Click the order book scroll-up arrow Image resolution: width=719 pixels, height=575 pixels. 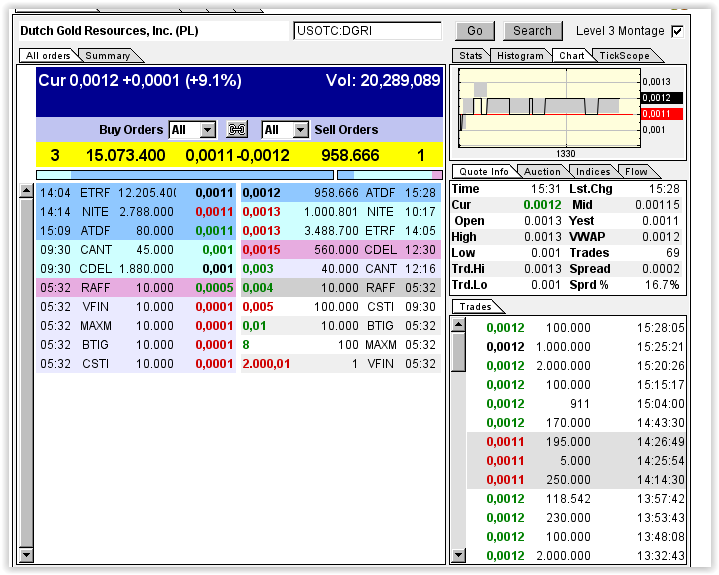coord(26,190)
